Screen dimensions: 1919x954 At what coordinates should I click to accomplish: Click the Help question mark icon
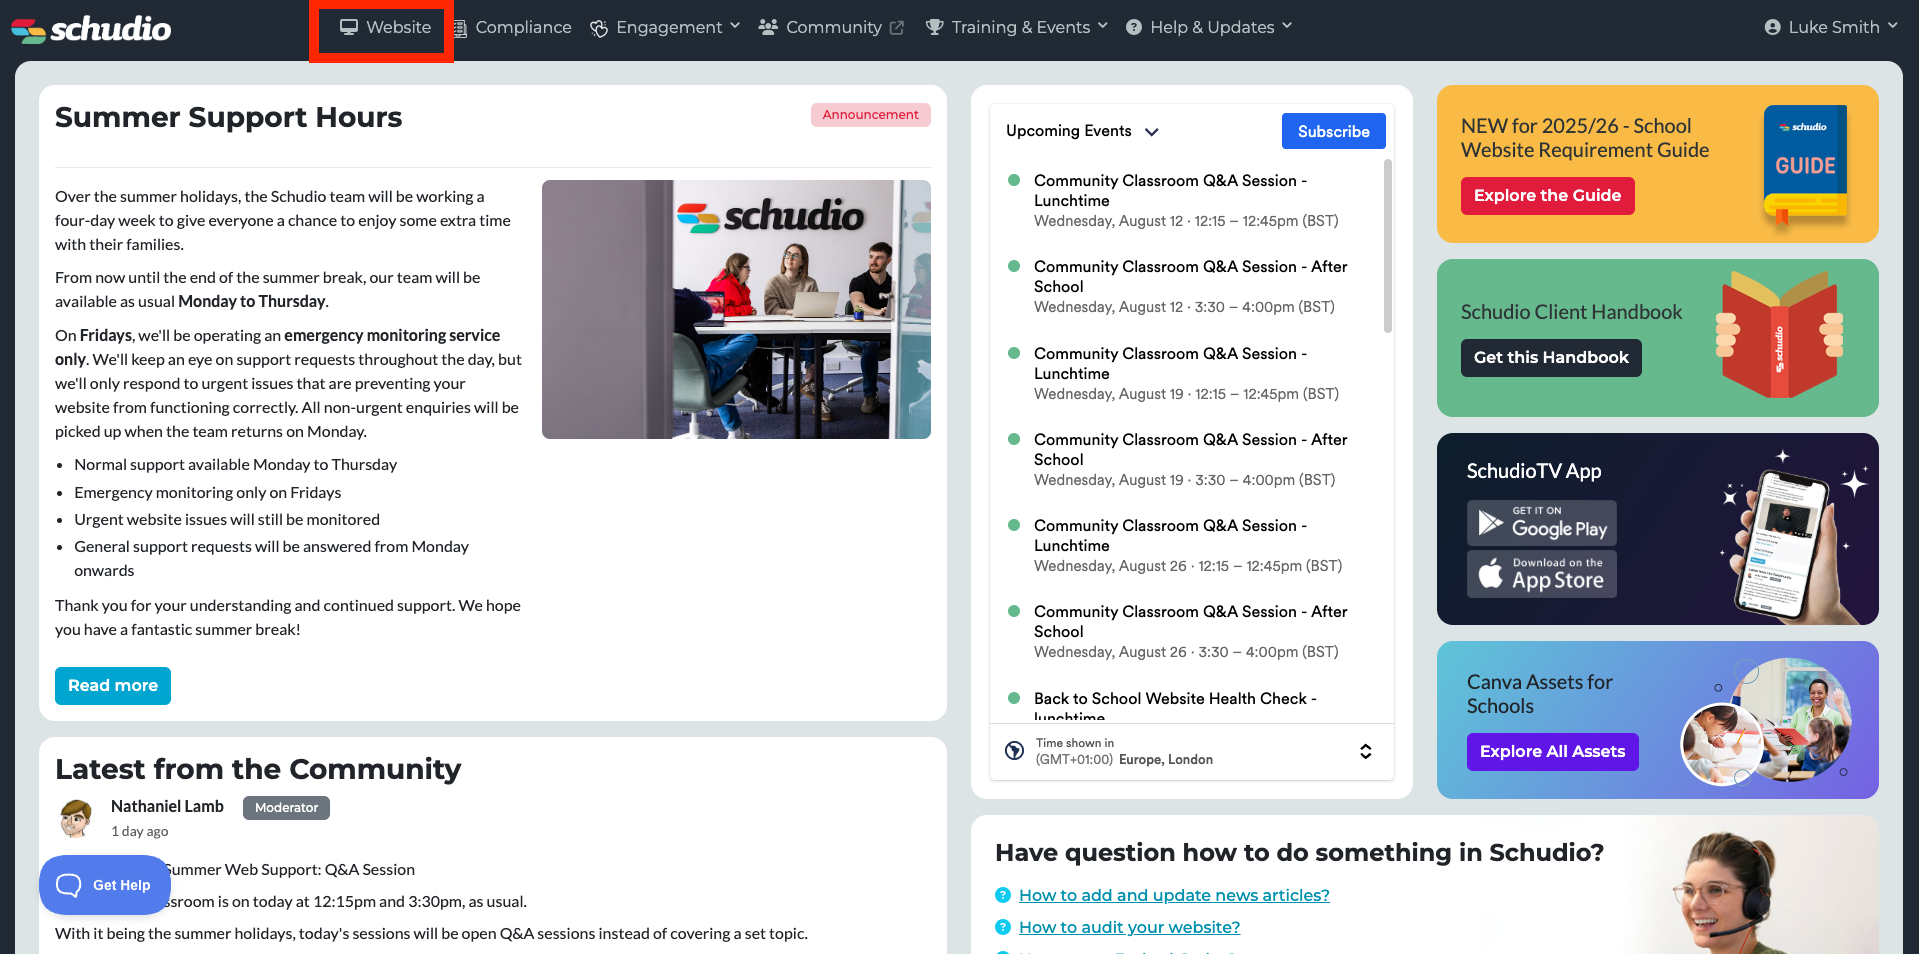coord(1134,27)
